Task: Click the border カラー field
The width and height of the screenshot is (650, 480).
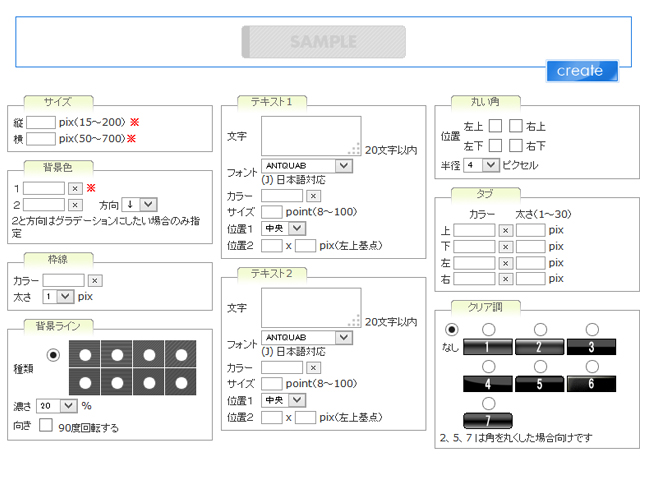Action: click(64, 281)
